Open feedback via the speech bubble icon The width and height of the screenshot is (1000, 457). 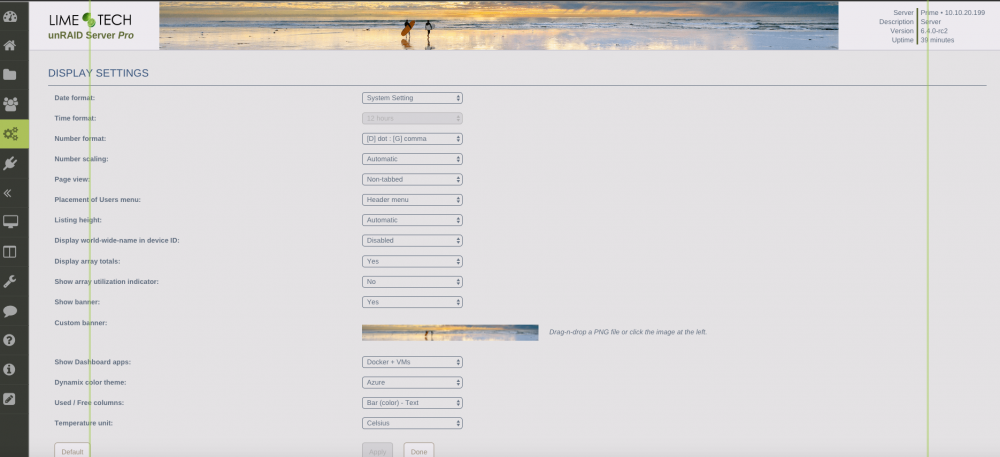[10, 311]
